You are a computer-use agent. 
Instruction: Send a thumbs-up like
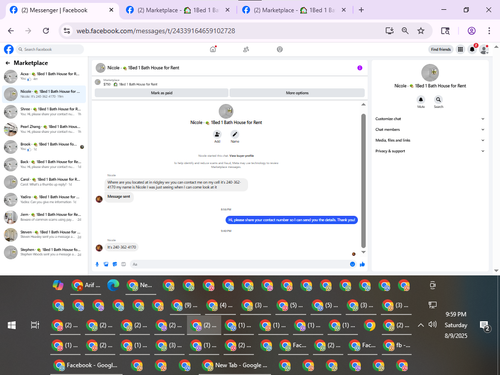click(362, 264)
